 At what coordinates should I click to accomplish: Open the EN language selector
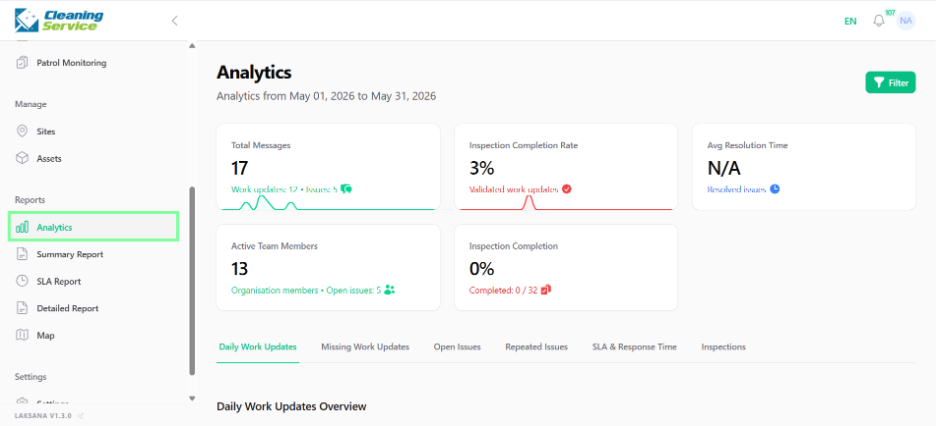(x=850, y=21)
